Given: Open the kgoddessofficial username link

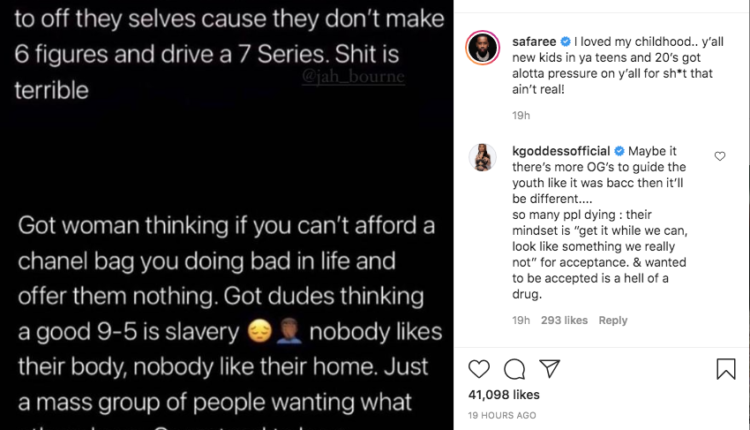Looking at the screenshot, I should click(x=561, y=151).
